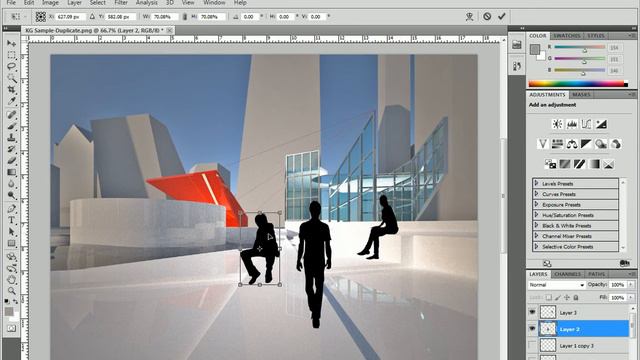
Task: Open the Fill slider arrow
Action: click(631, 298)
